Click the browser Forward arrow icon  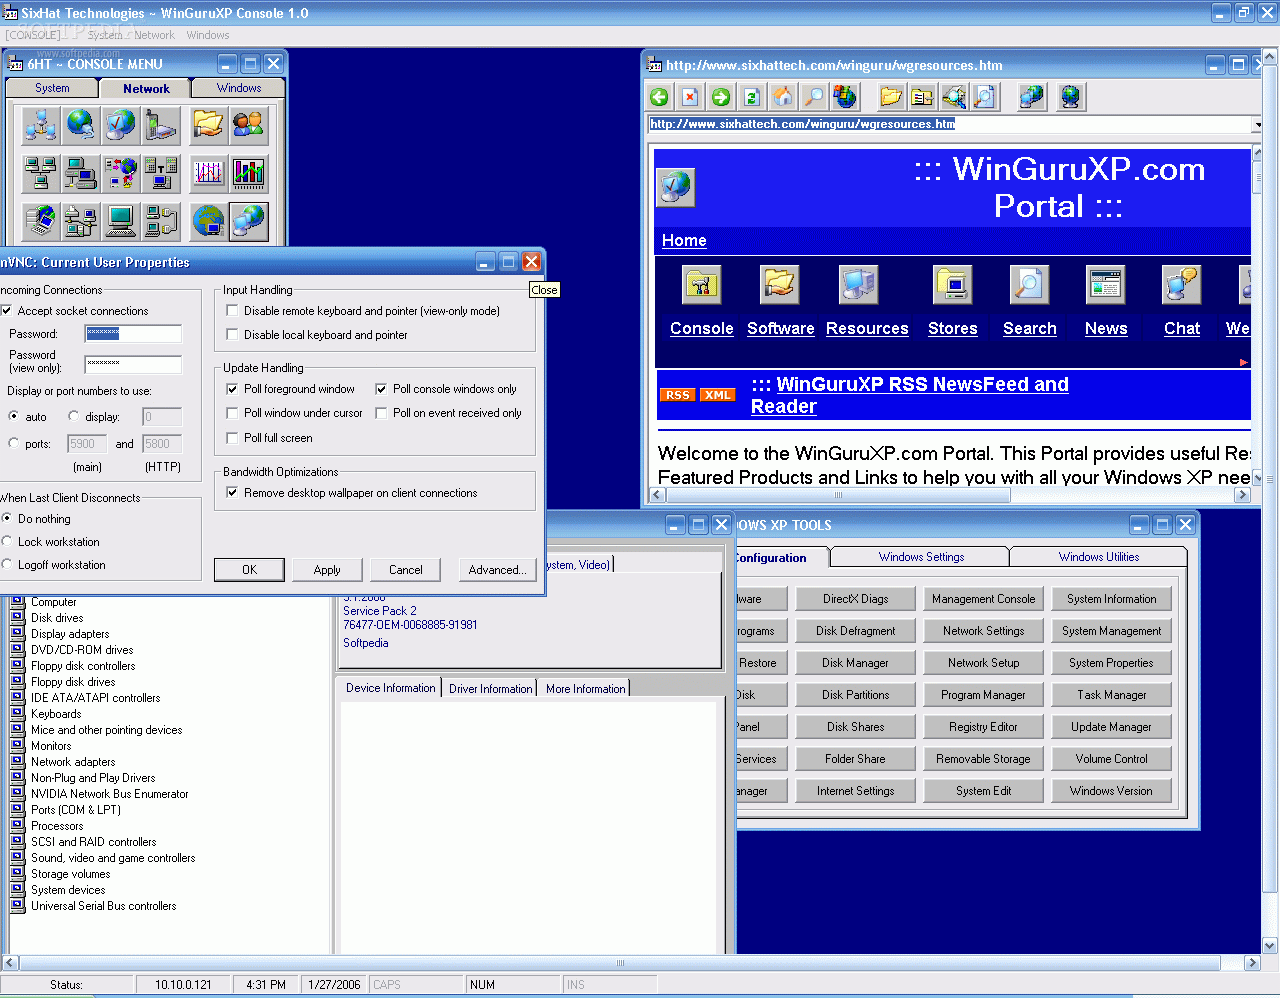(721, 97)
